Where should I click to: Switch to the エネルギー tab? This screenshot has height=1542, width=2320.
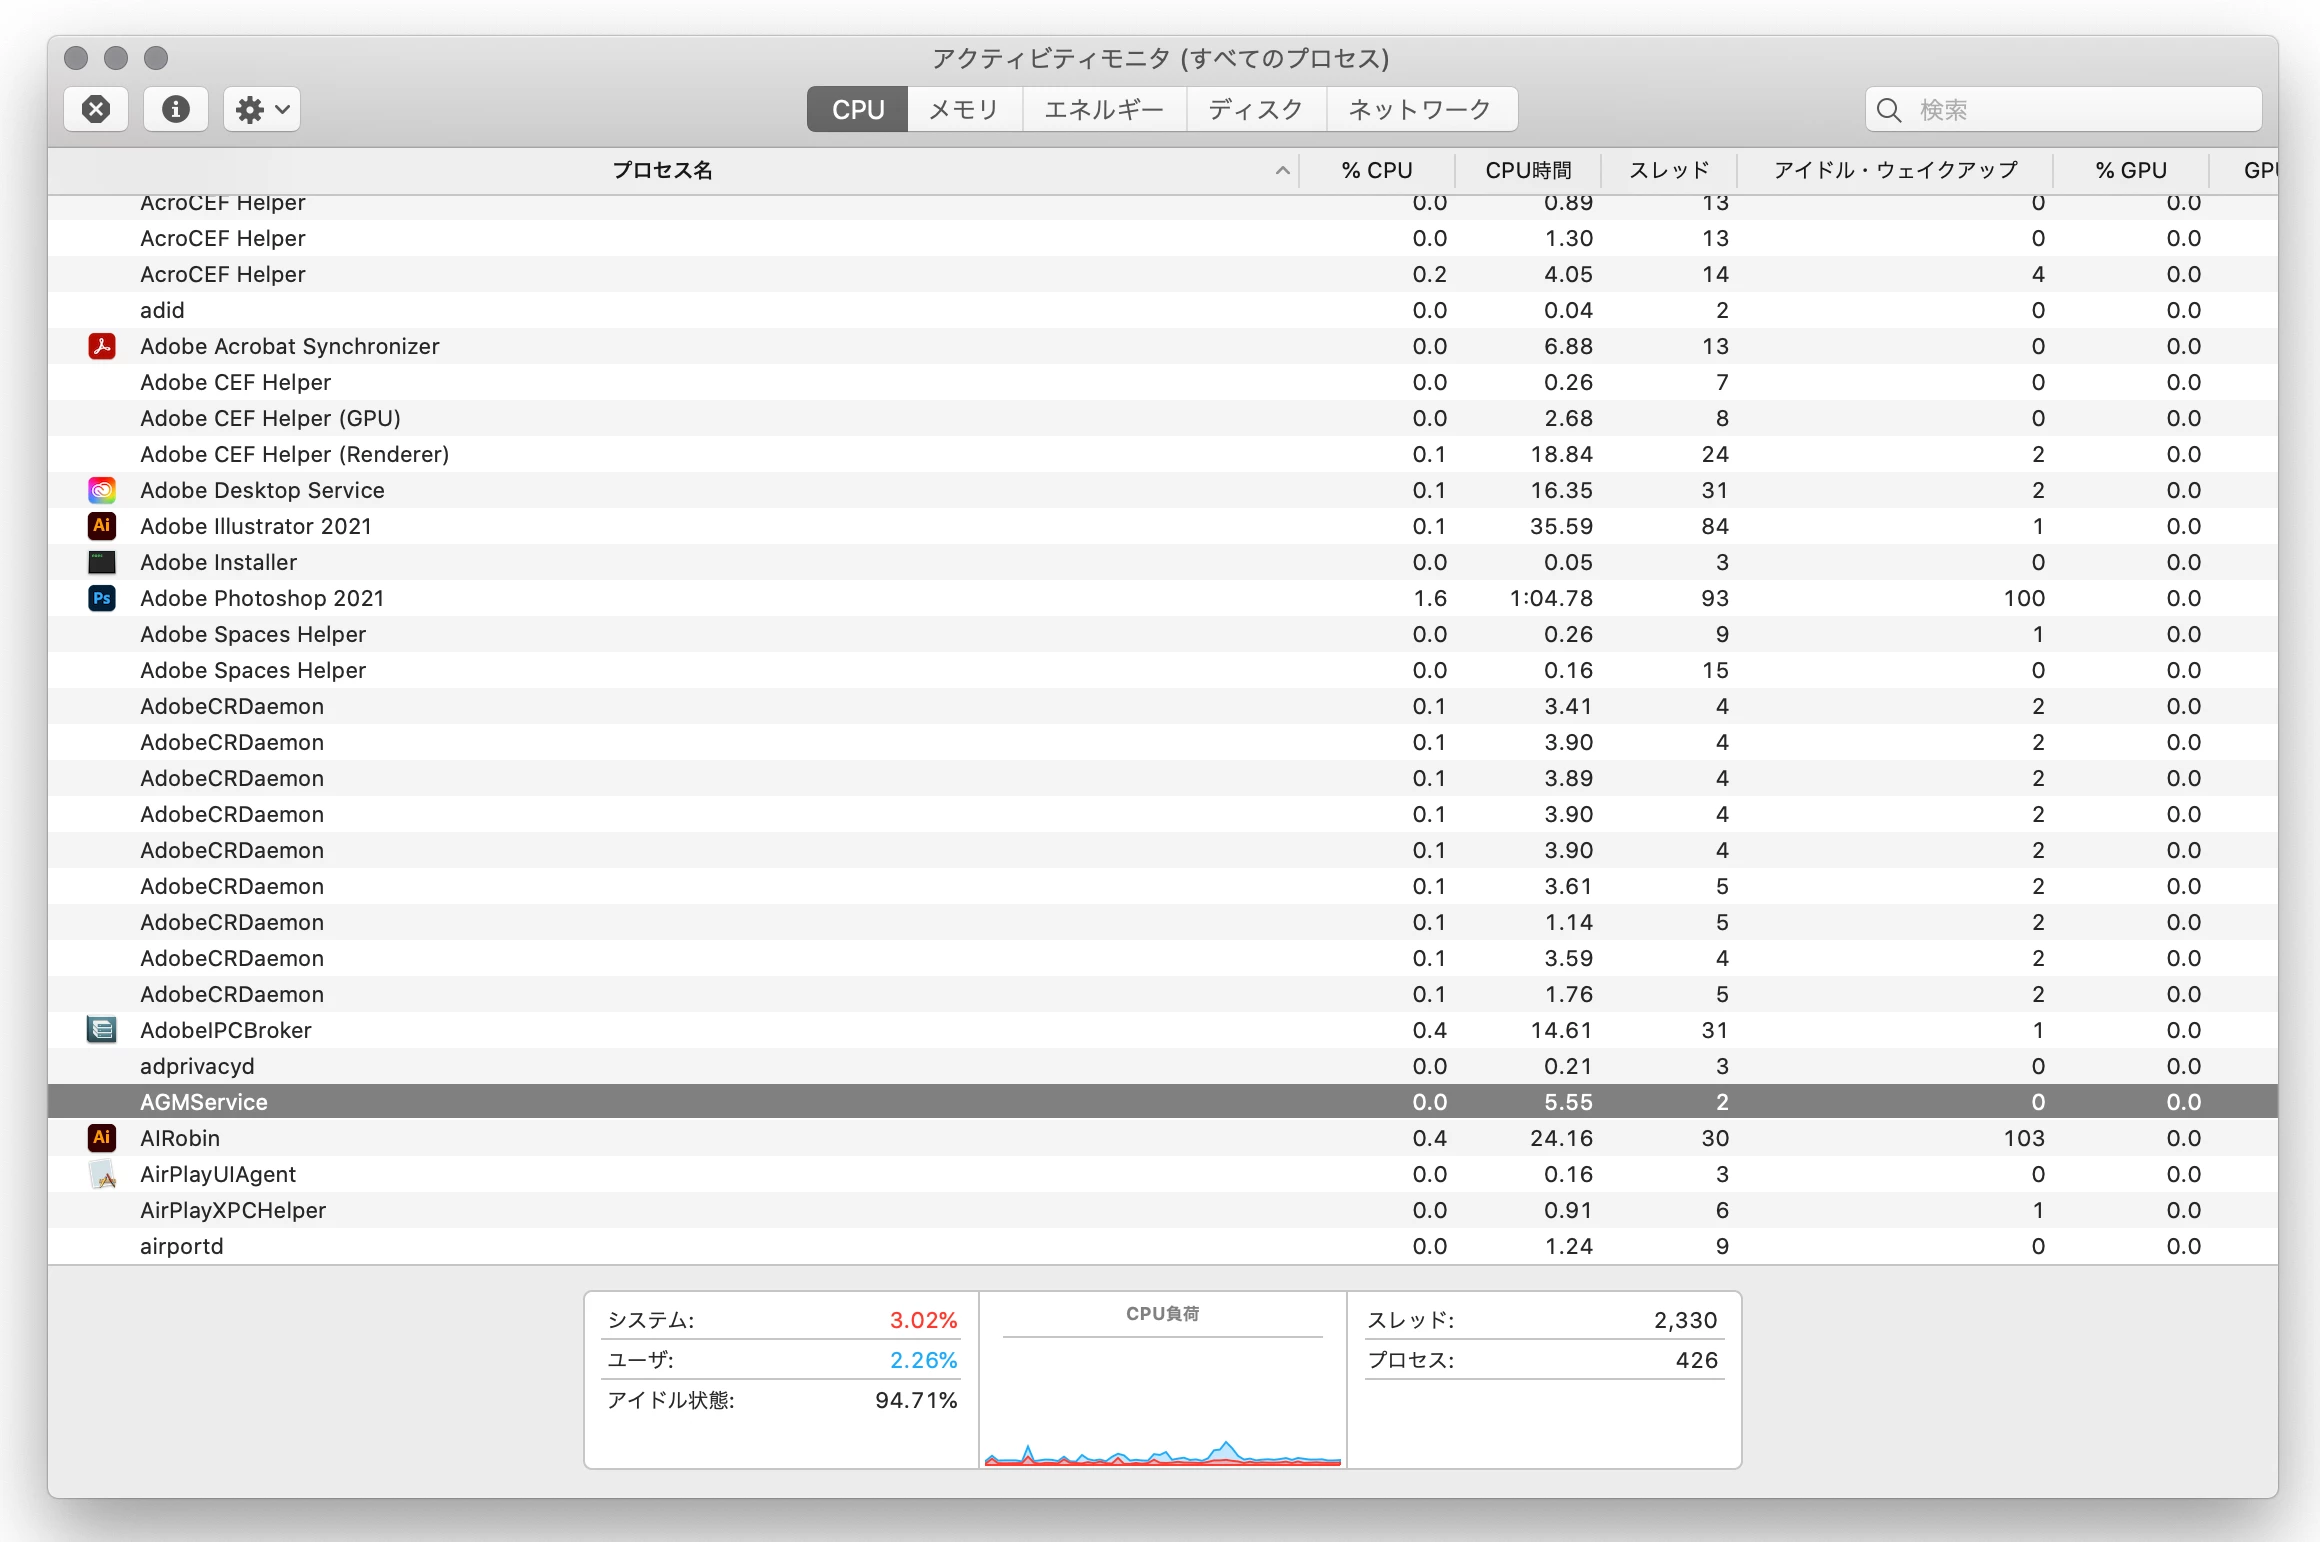(x=1104, y=109)
